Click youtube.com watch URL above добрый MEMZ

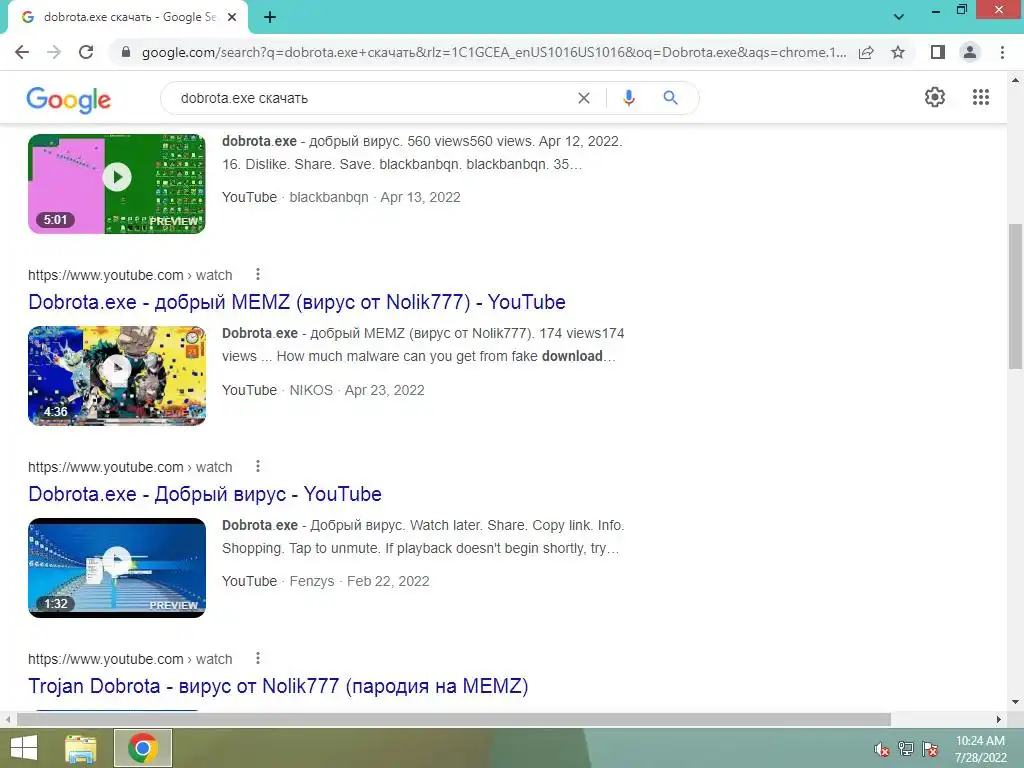click(x=130, y=275)
